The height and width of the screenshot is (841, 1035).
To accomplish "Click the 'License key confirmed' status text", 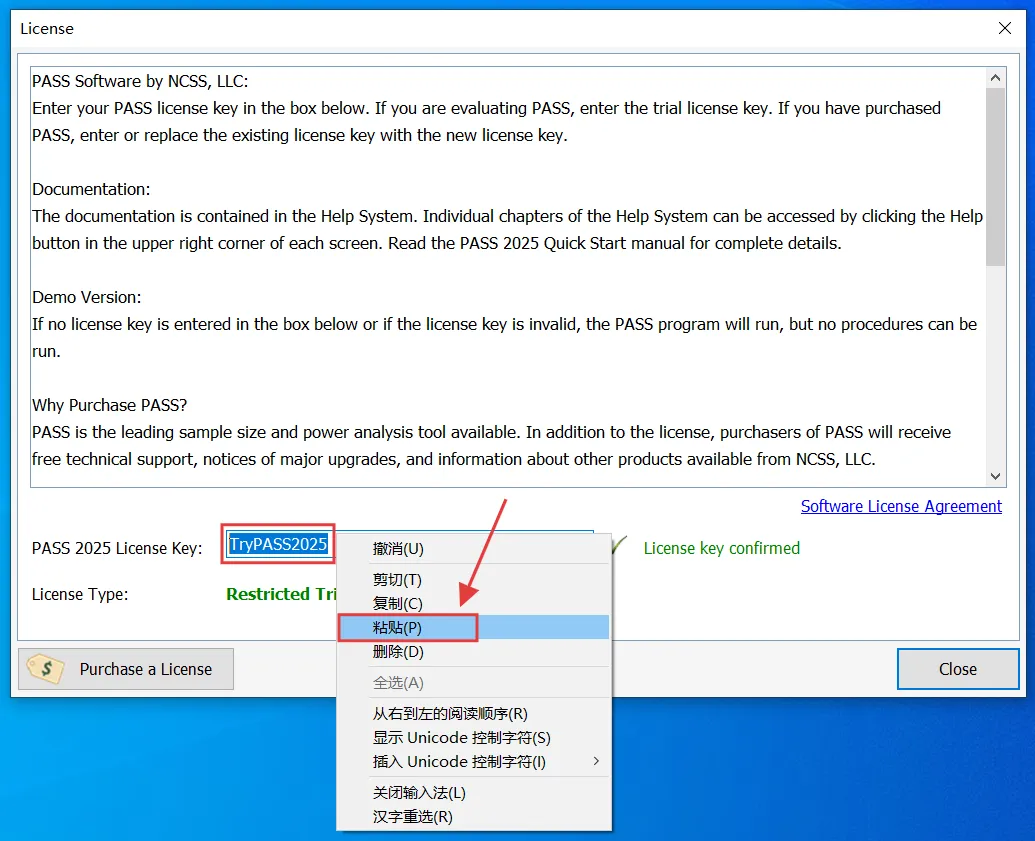I will 721,549.
